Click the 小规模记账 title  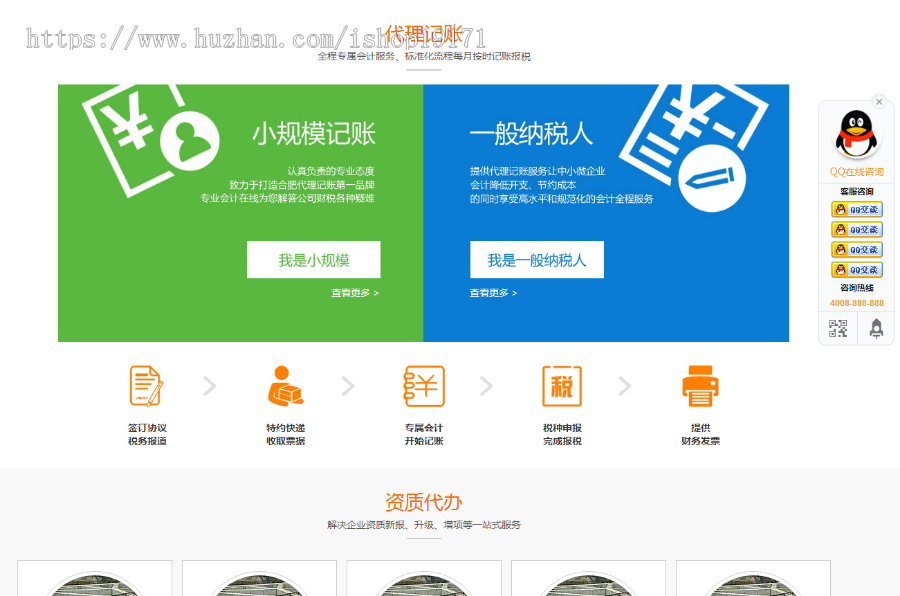click(x=313, y=134)
